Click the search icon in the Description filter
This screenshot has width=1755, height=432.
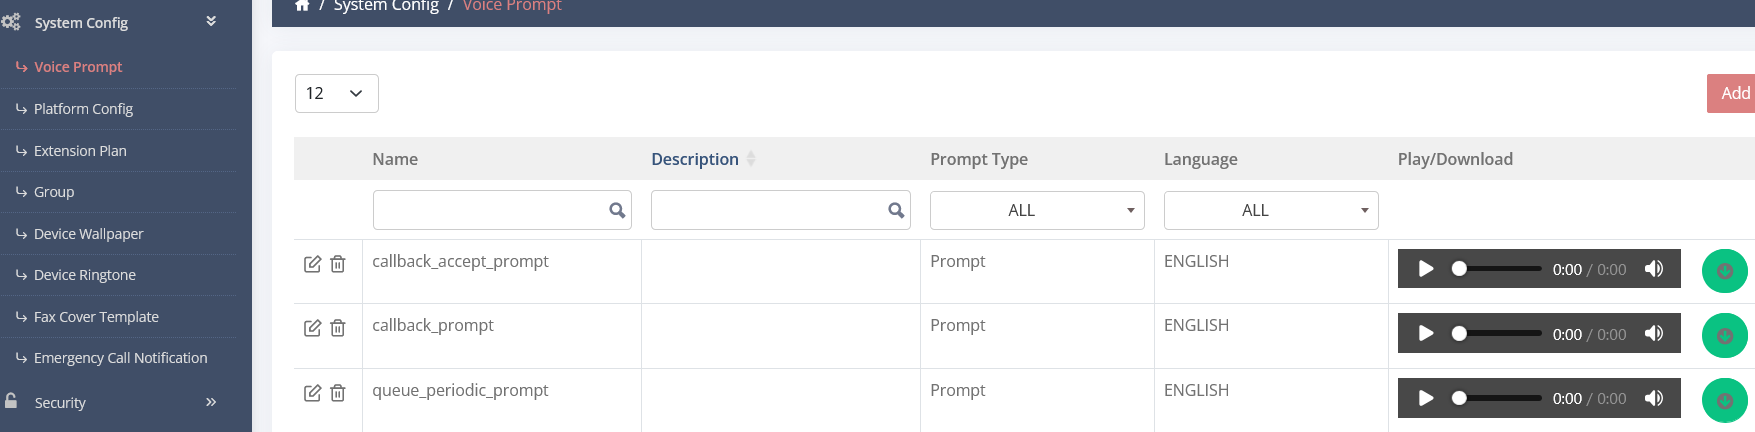[896, 210]
